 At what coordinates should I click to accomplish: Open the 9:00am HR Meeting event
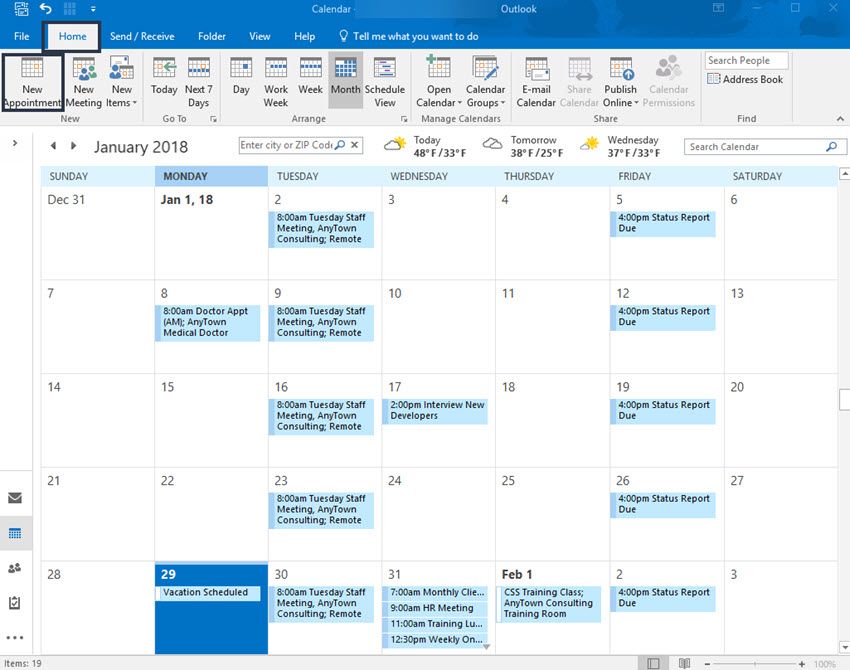(x=435, y=608)
